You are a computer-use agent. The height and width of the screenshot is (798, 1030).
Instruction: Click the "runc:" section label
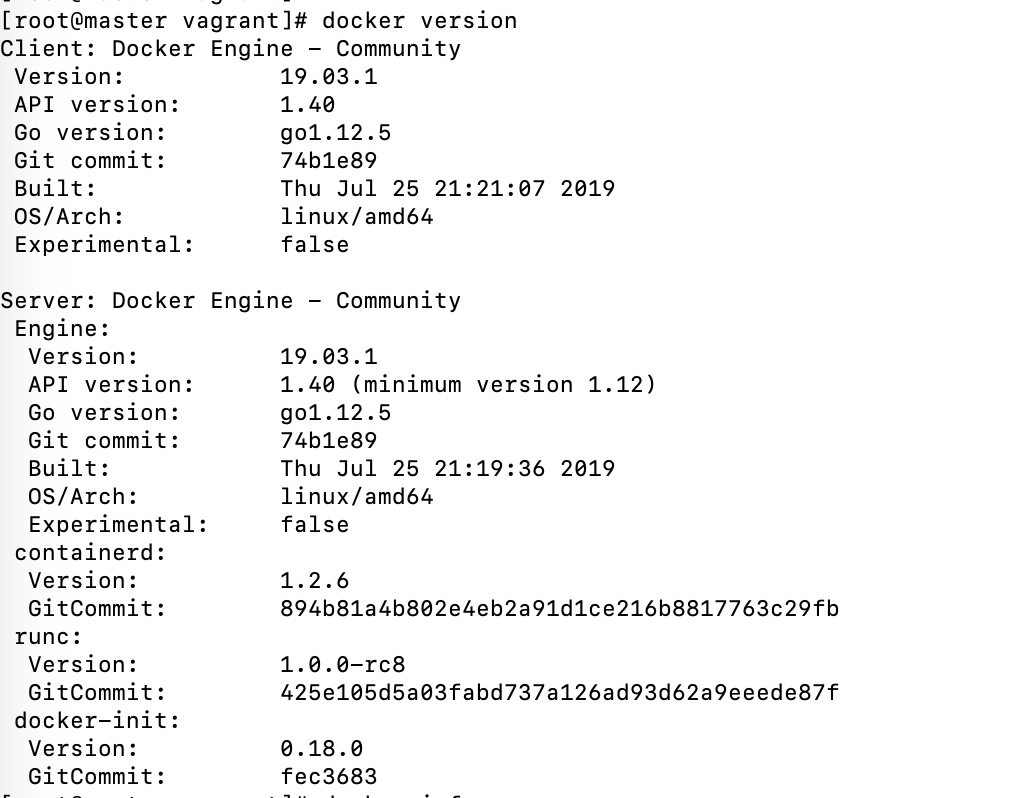(x=48, y=636)
